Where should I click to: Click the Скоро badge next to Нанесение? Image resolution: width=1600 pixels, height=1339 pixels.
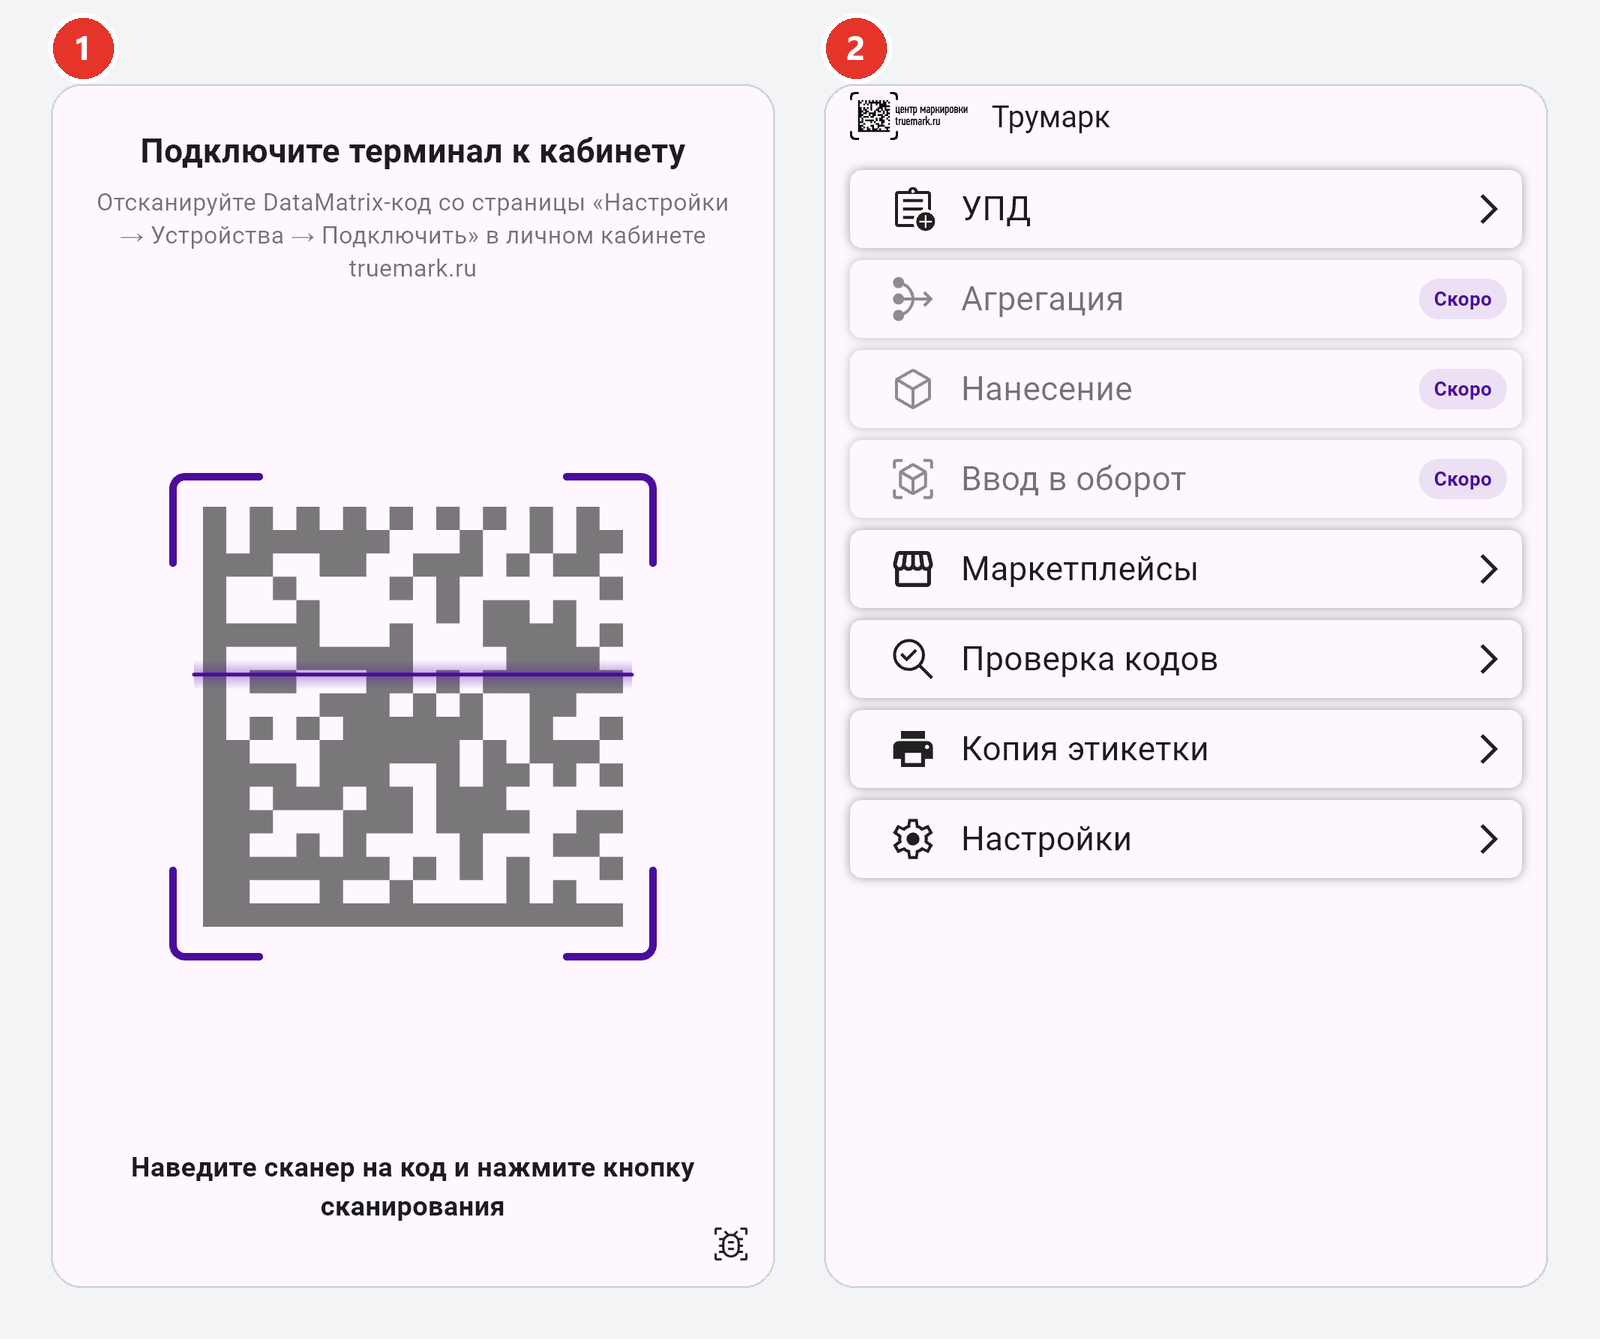(x=1462, y=389)
